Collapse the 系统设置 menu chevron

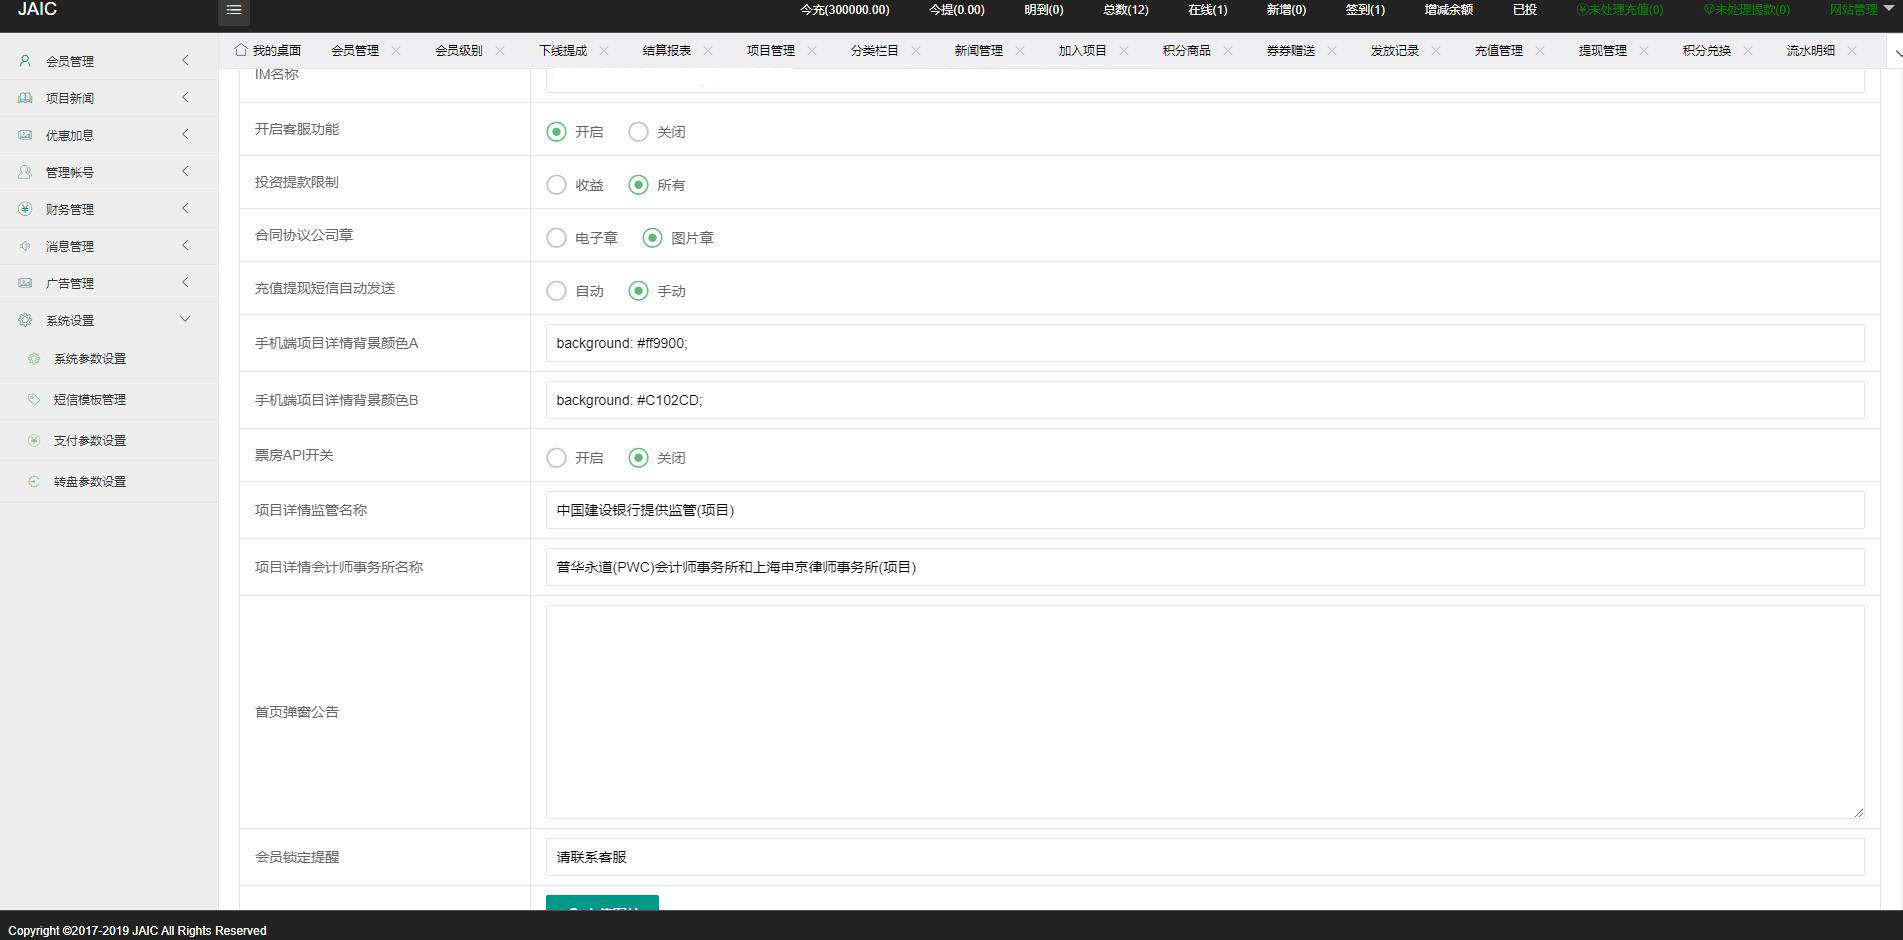coord(184,318)
